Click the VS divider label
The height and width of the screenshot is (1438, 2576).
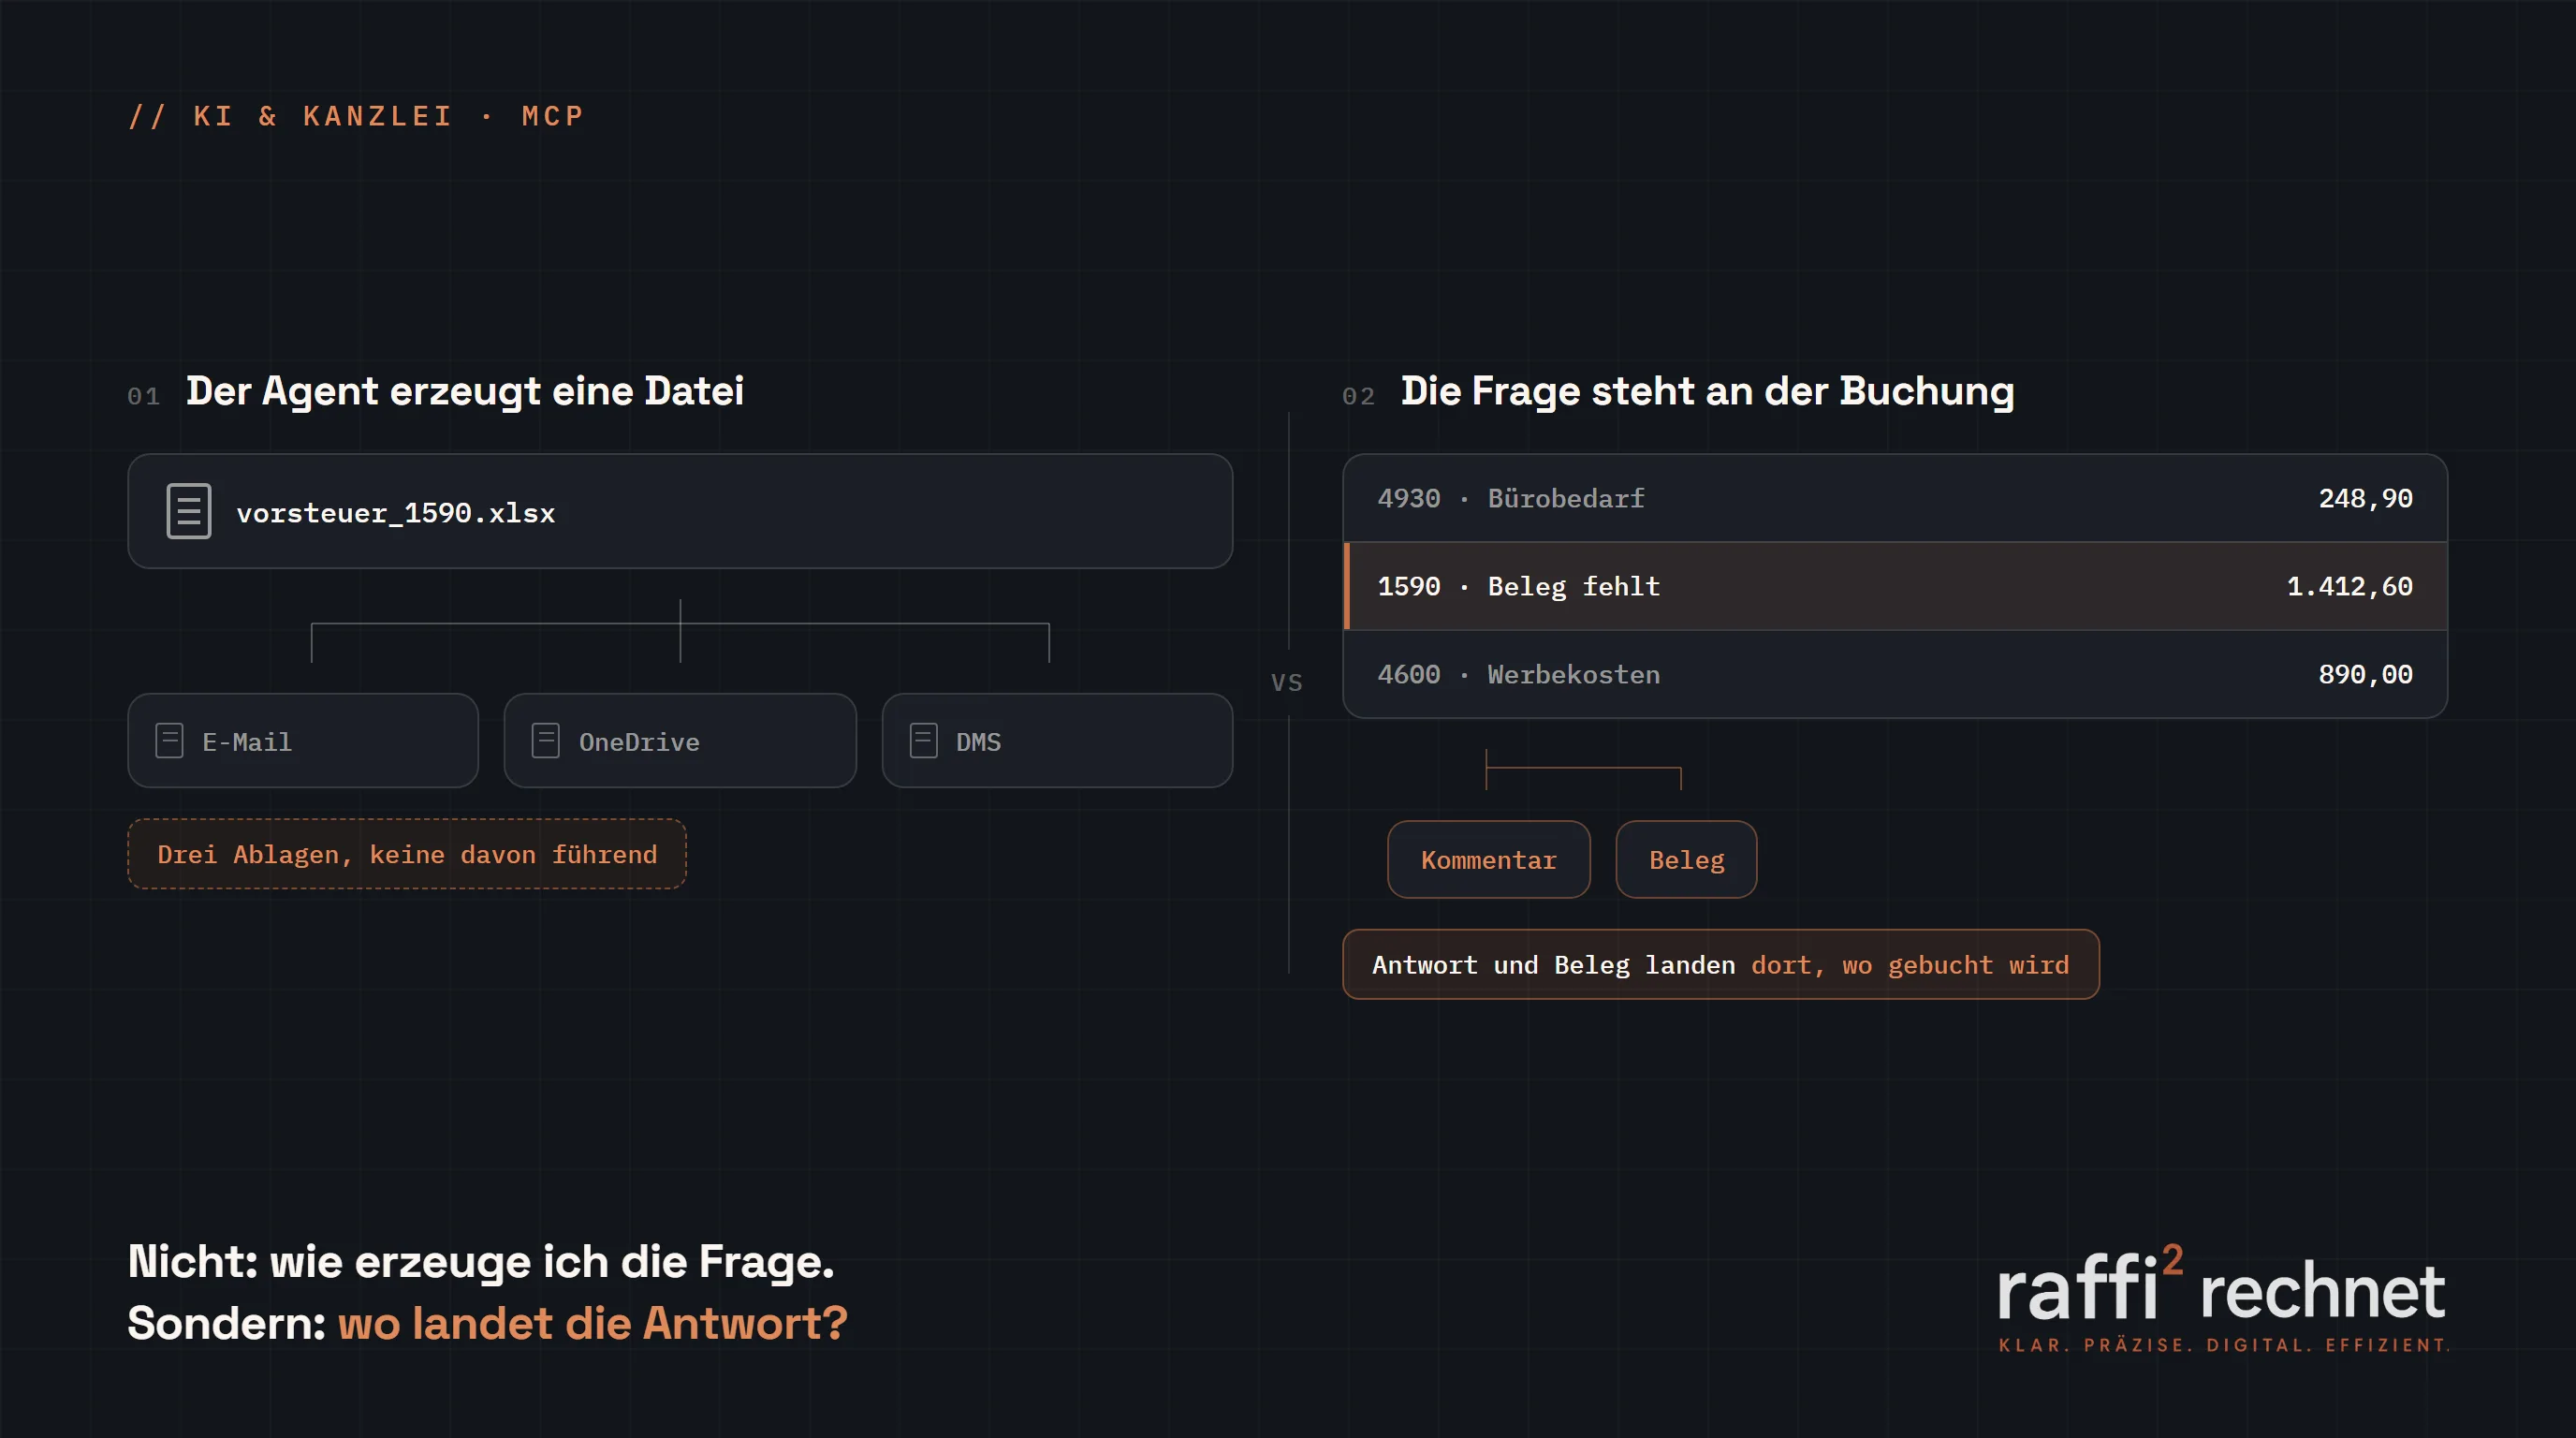1287,682
